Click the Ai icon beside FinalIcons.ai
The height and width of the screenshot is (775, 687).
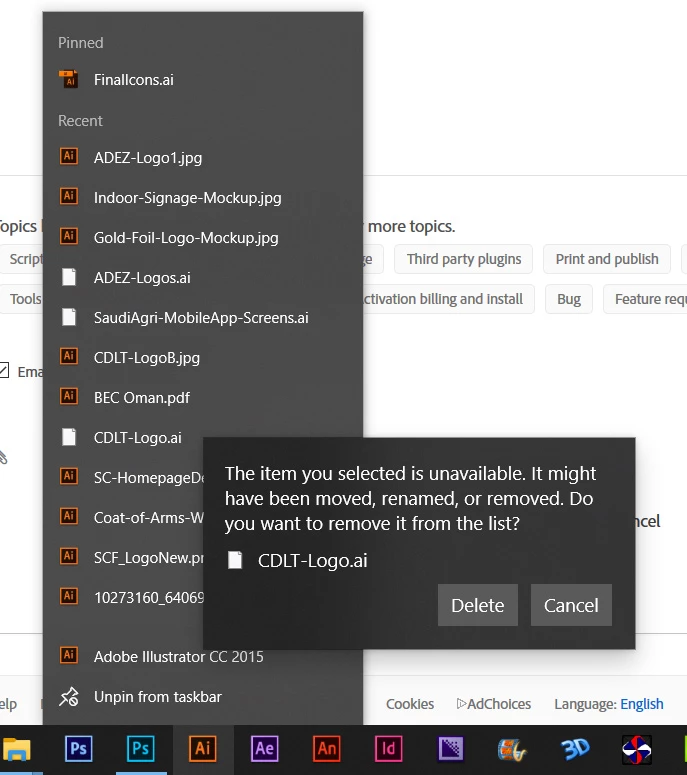pos(69,79)
